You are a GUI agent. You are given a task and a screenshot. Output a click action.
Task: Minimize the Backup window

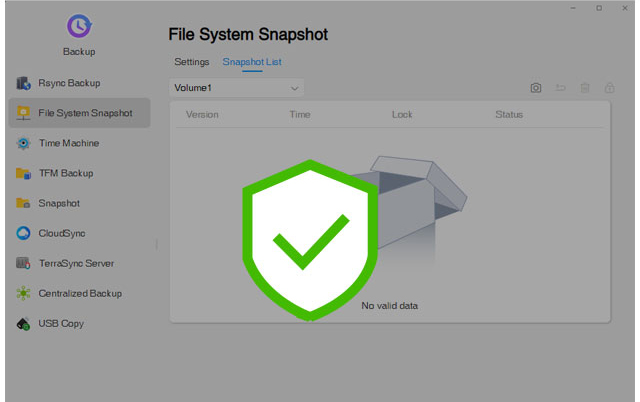pos(573,8)
